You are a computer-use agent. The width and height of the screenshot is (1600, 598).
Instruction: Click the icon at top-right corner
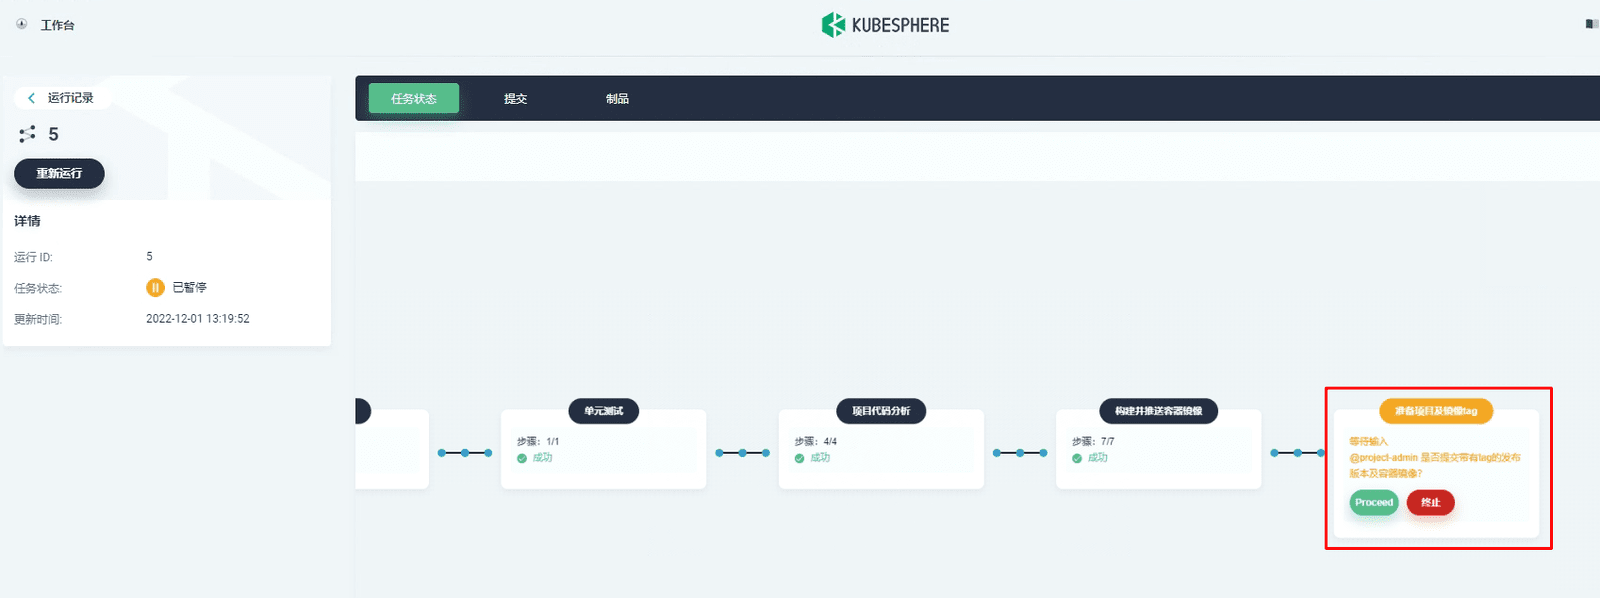(1592, 24)
